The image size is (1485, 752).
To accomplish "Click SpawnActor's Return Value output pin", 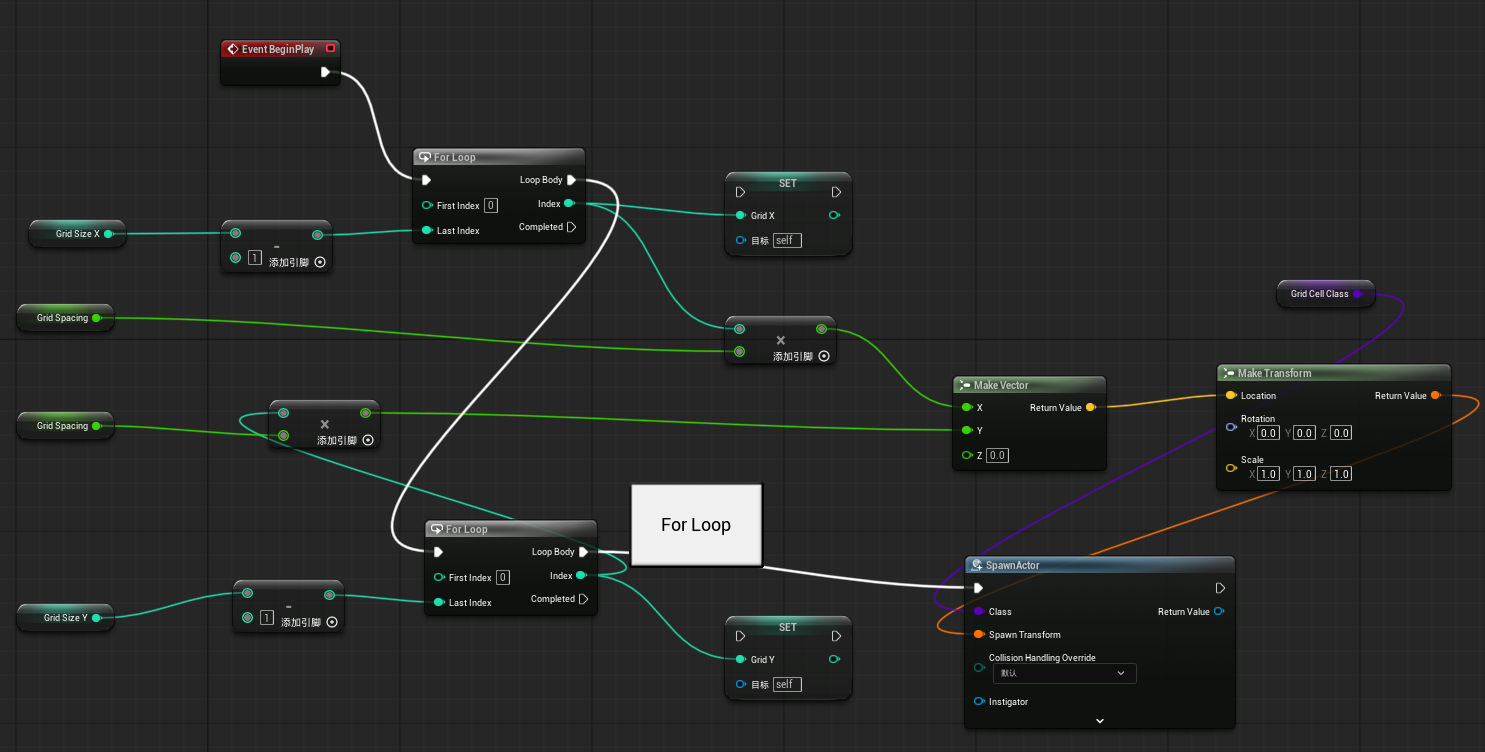I will click(1218, 612).
